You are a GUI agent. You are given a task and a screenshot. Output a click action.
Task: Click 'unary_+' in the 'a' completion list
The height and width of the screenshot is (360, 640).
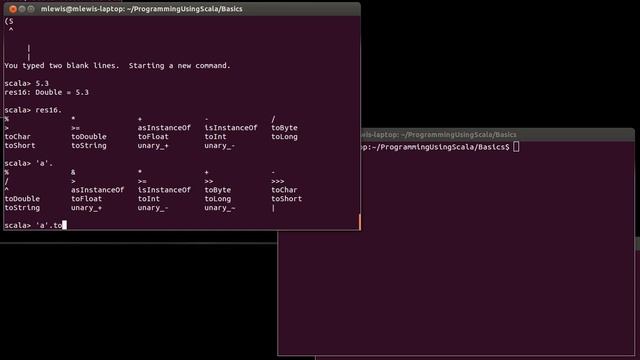coord(87,208)
